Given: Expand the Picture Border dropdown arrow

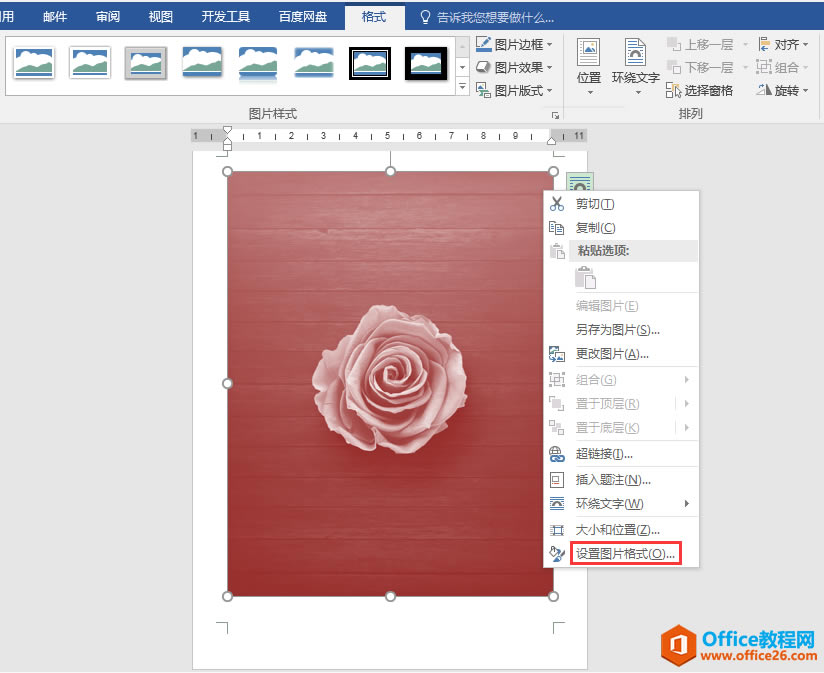Looking at the screenshot, I should pos(550,45).
